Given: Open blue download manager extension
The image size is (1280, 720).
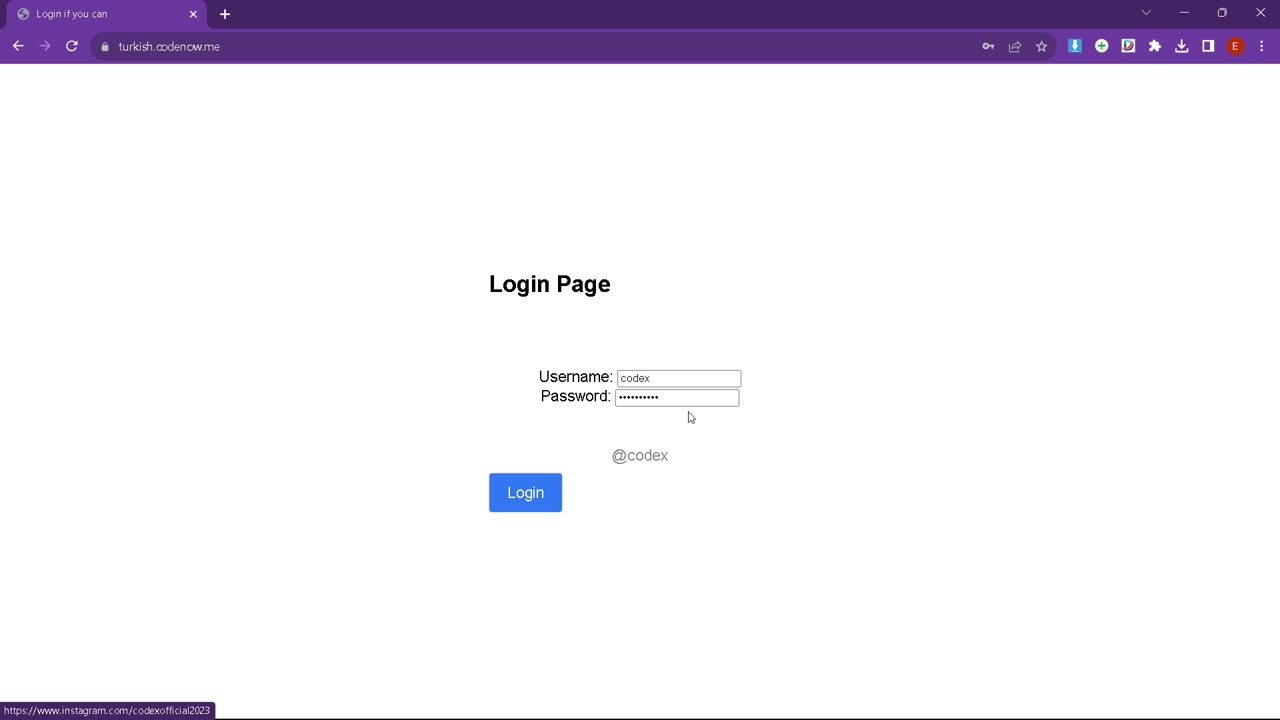Looking at the screenshot, I should coord(1075,46).
